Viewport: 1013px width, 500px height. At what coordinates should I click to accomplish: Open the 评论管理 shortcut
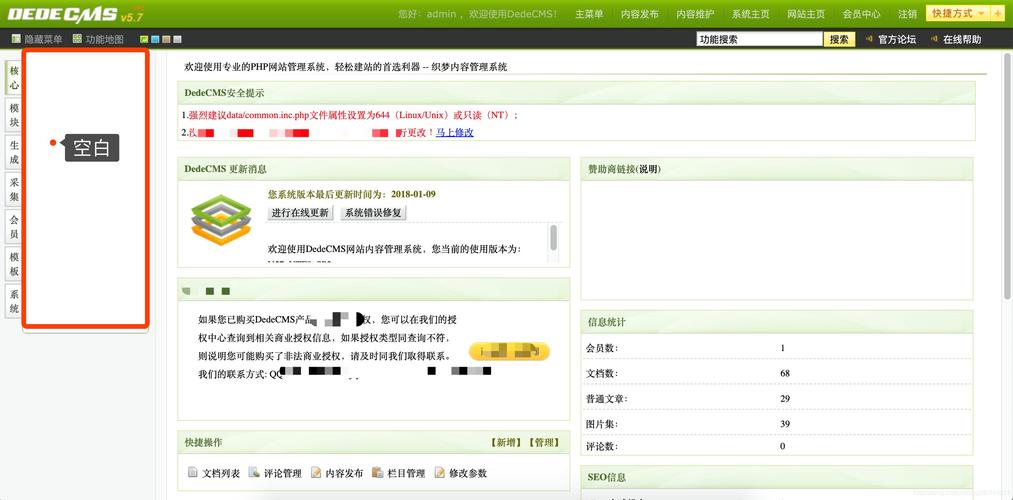click(x=283, y=474)
